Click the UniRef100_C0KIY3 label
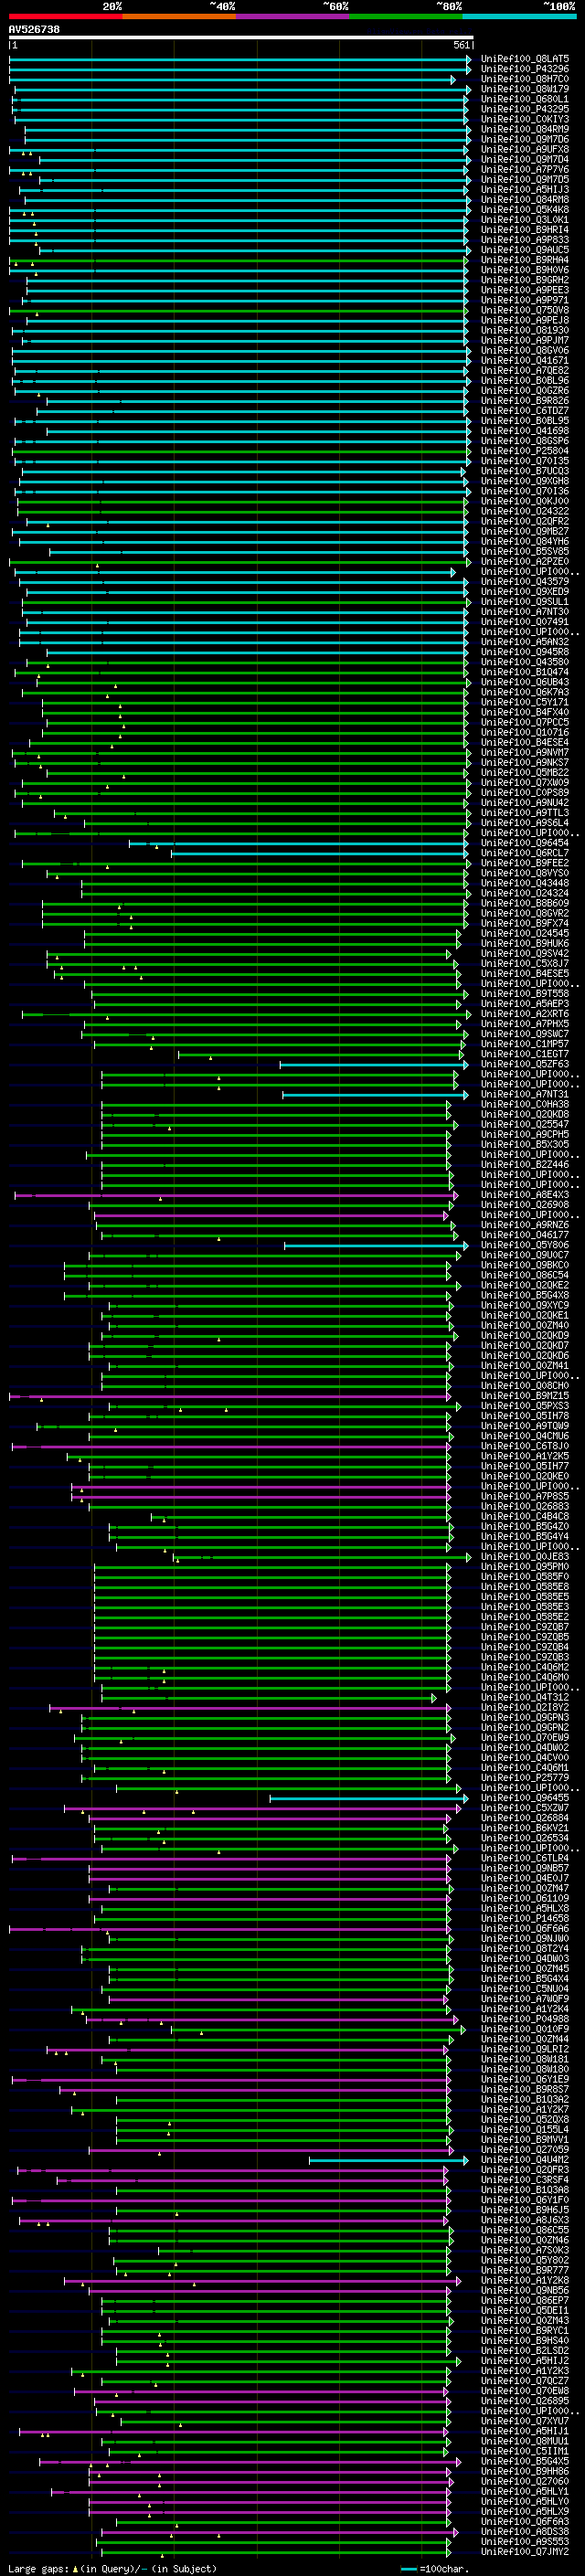This screenshot has height=2576, width=585. point(525,119)
